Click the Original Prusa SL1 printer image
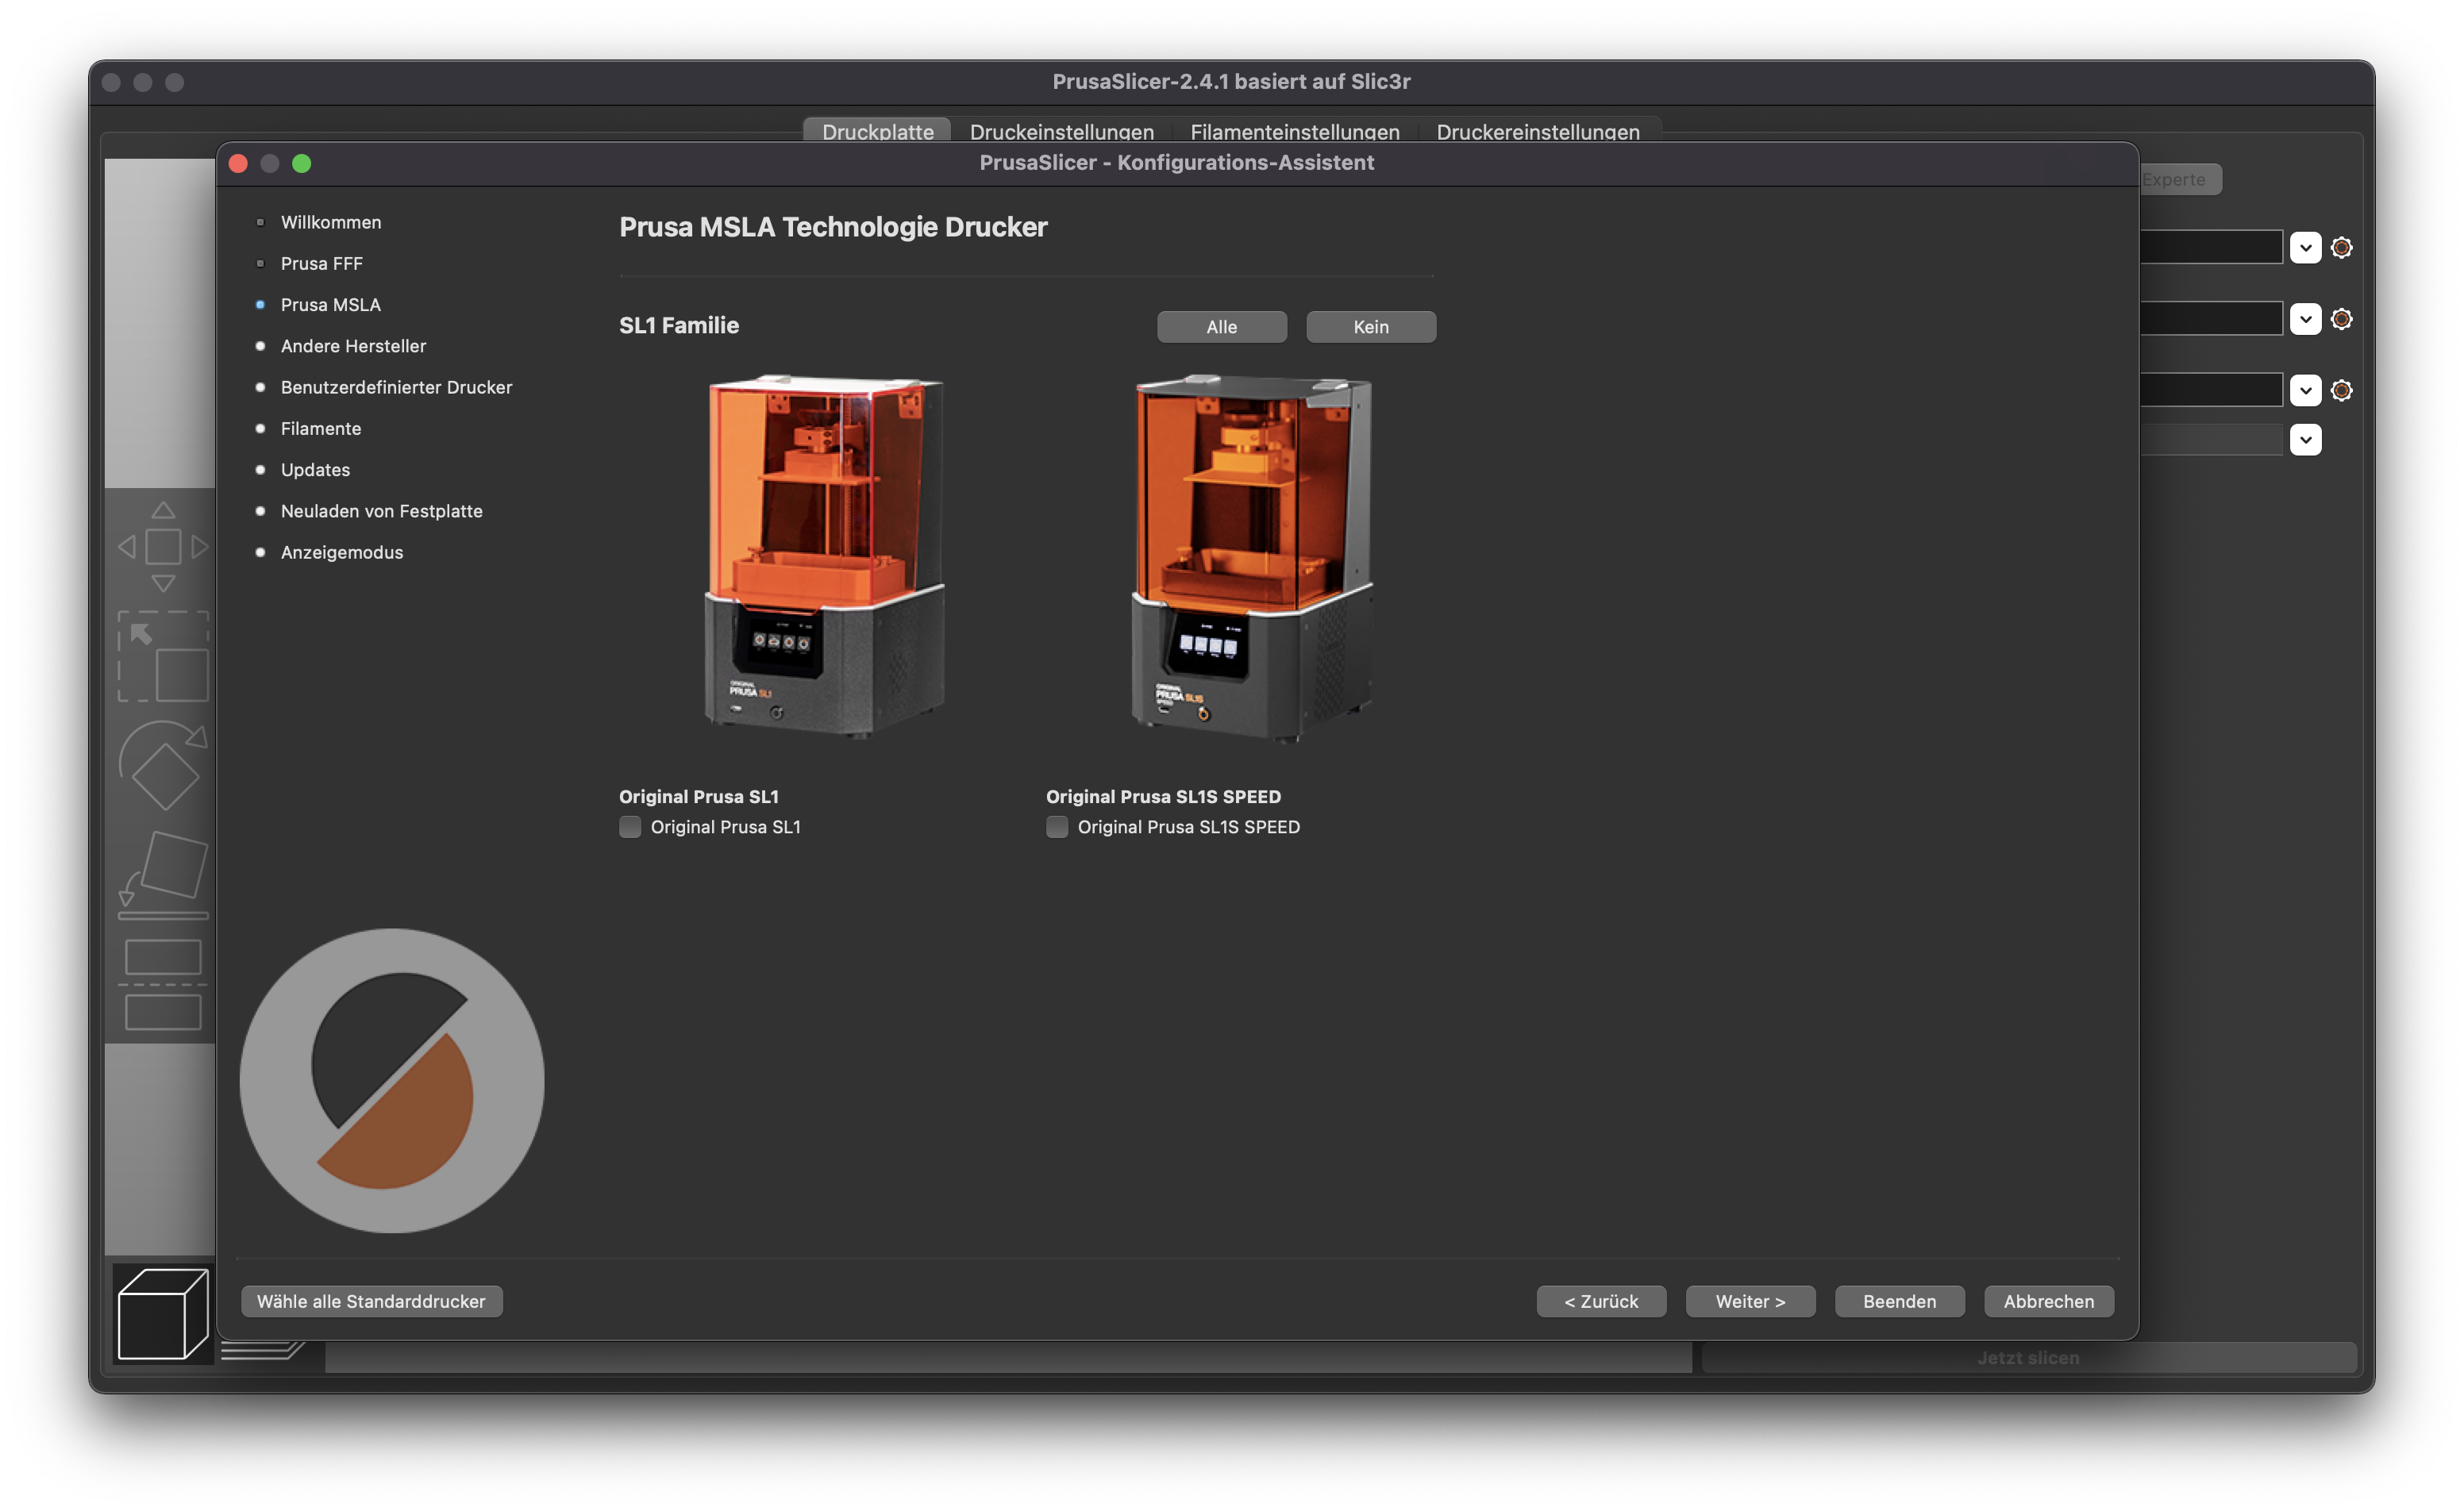This screenshot has width=2464, height=1511. [824, 557]
